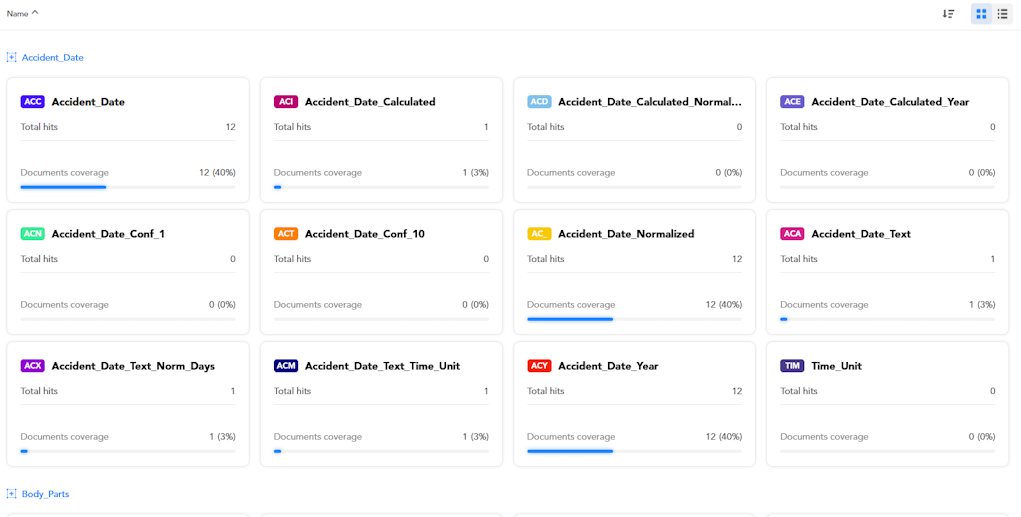Click the sort order icon
Viewport: 1021px width, 517px height.
948,14
